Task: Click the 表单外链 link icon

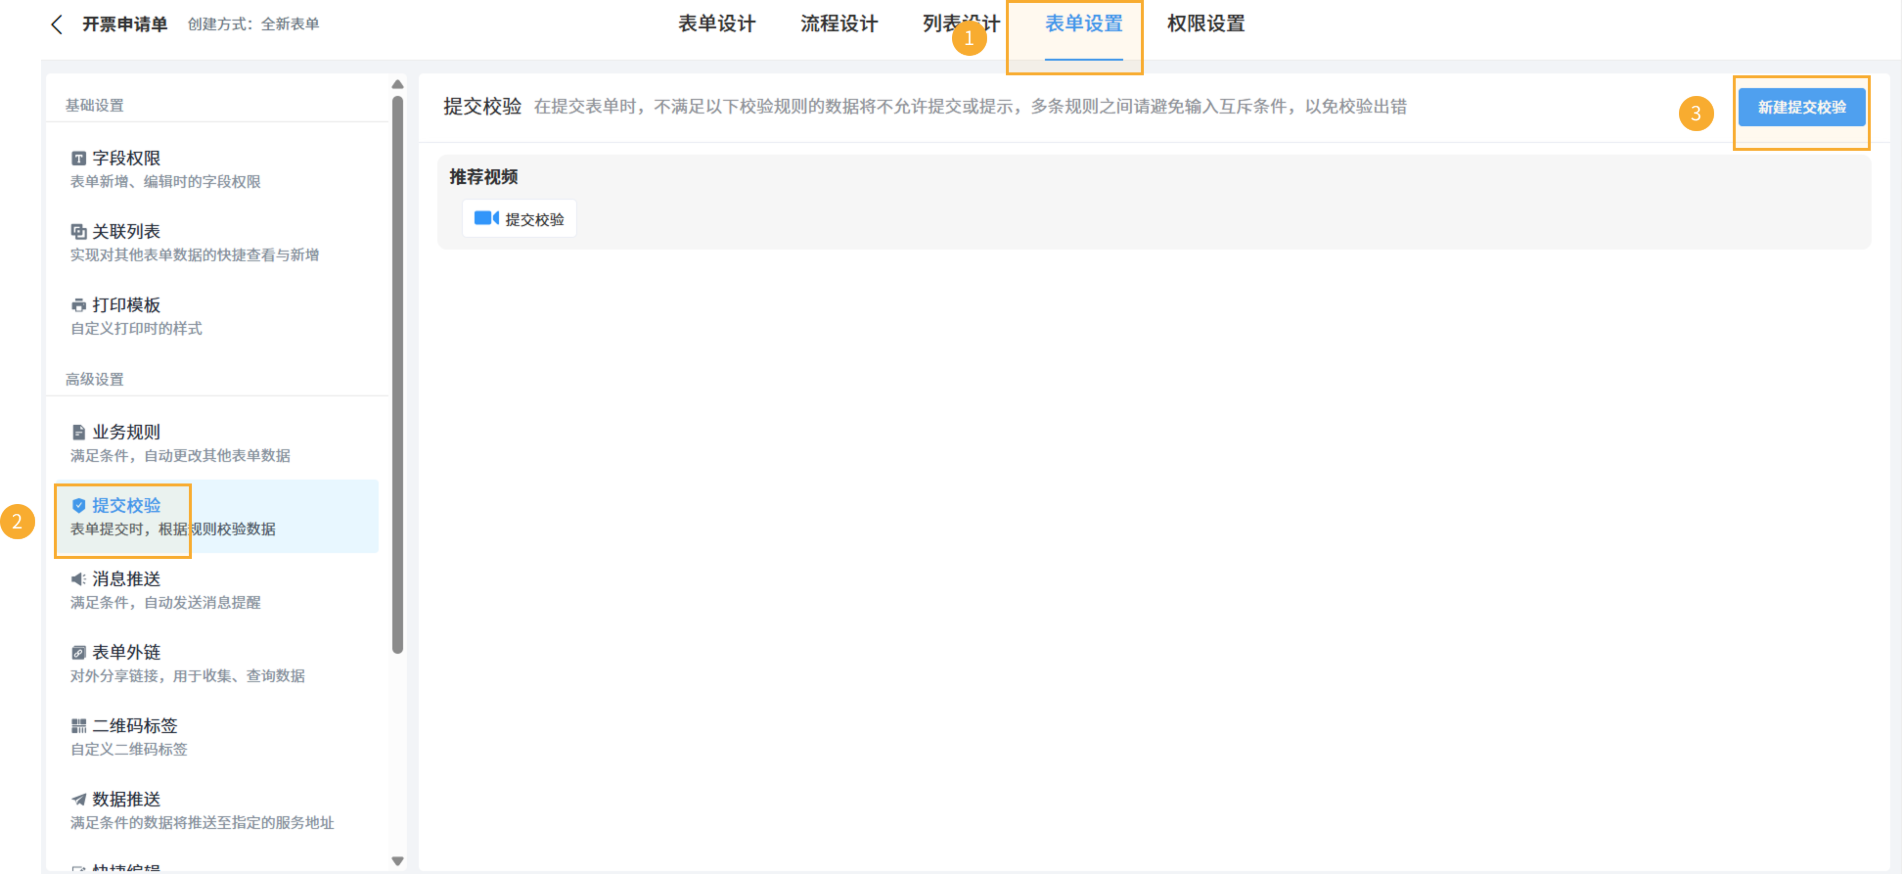Action: 78,652
